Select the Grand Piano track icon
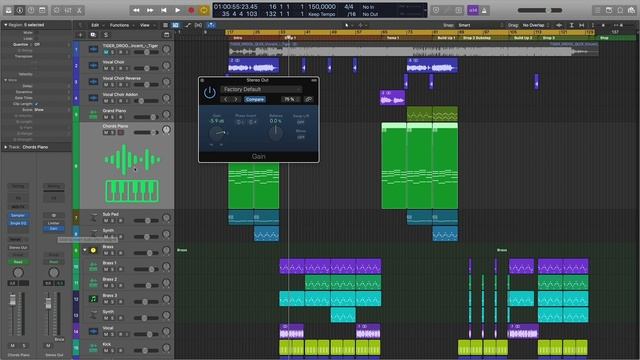 pos(93,114)
